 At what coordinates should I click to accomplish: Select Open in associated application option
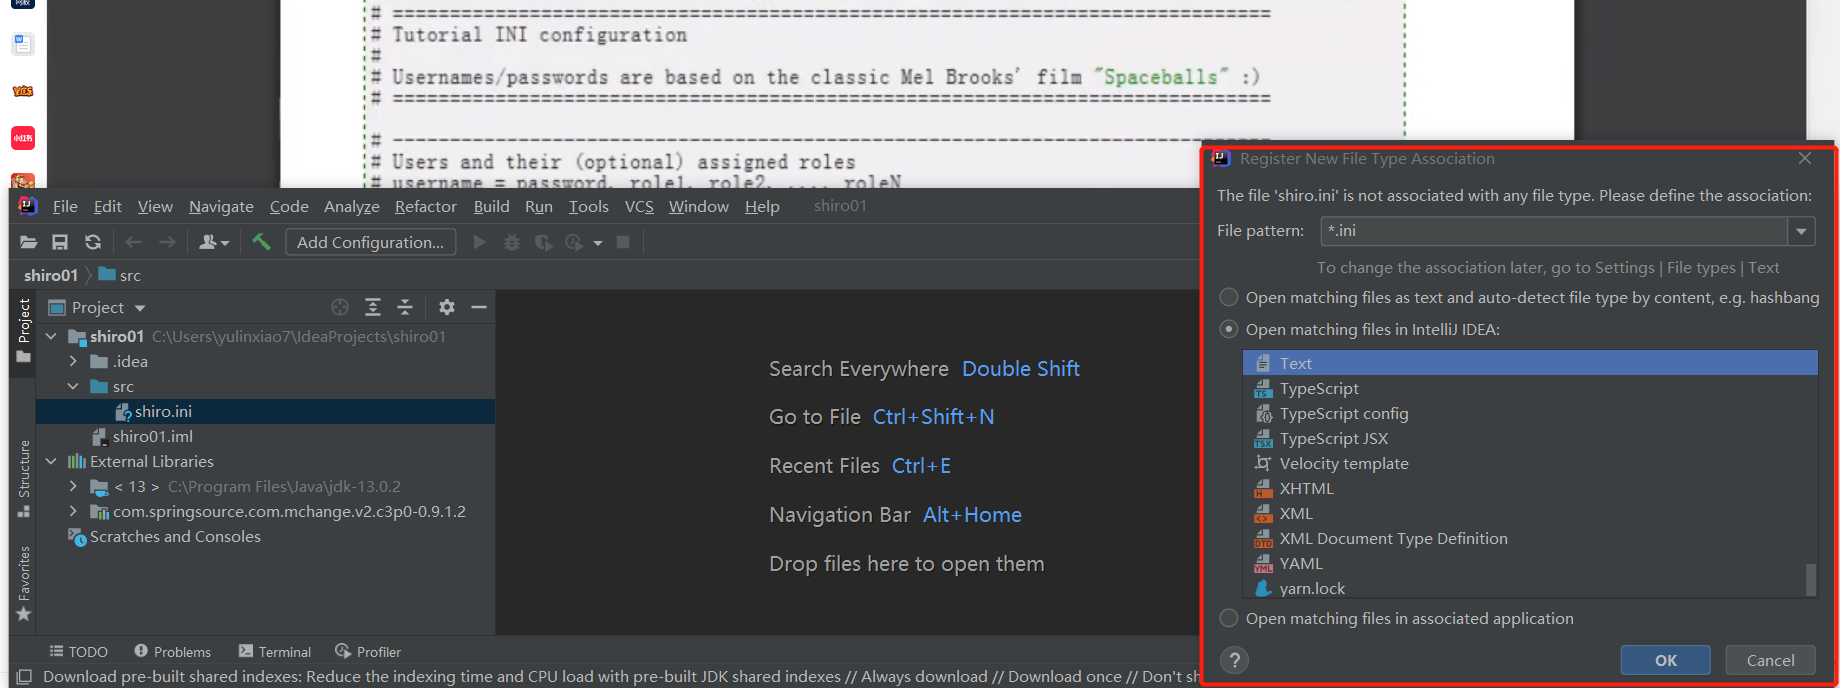click(x=1229, y=618)
